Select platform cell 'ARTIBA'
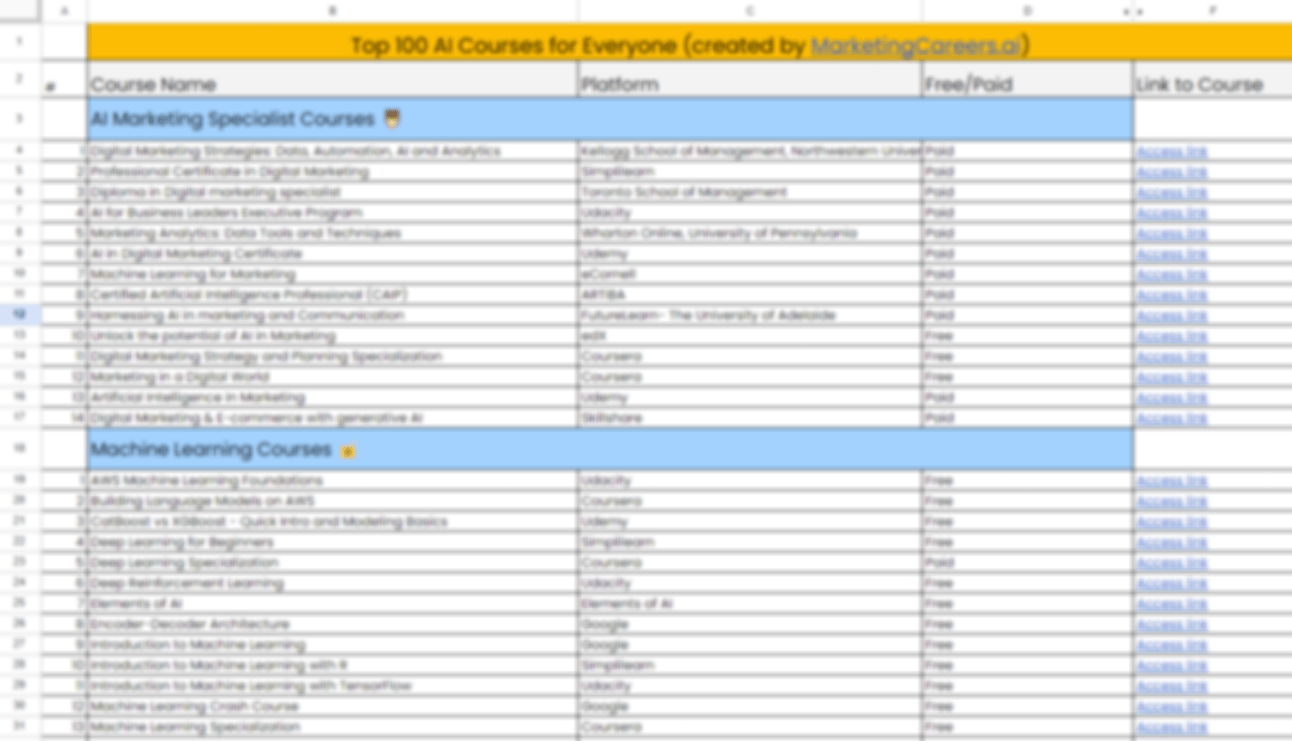This screenshot has width=1292, height=741. (750, 295)
